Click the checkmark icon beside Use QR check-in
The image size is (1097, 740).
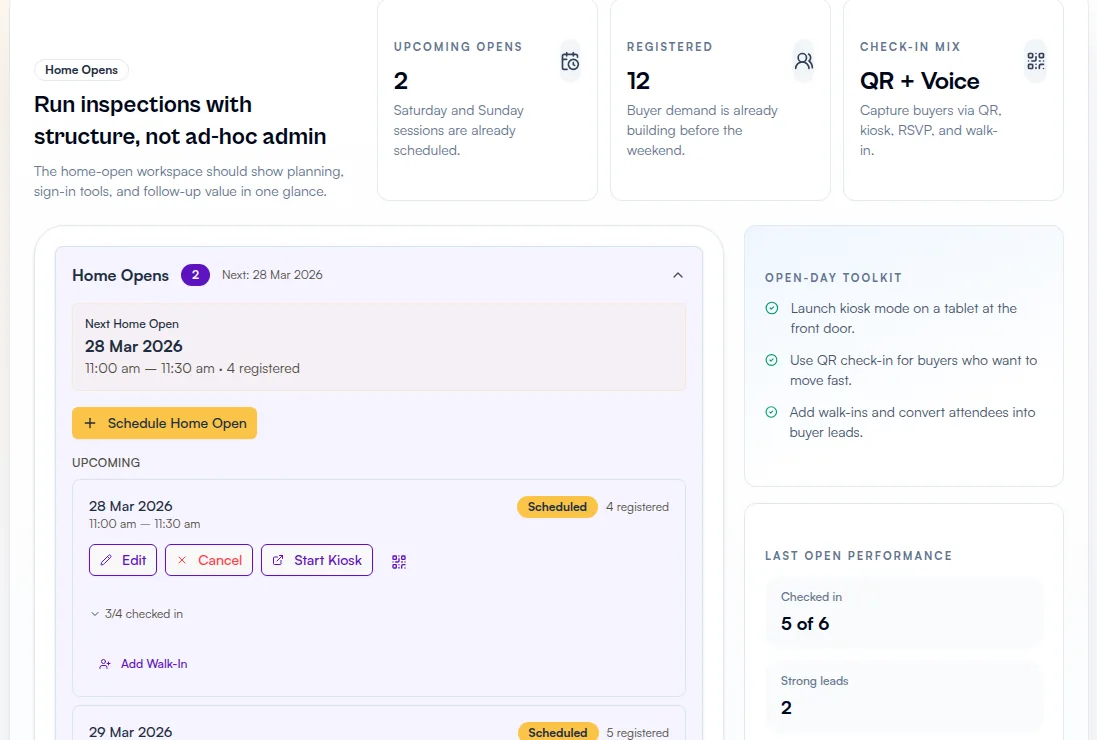coord(772,360)
